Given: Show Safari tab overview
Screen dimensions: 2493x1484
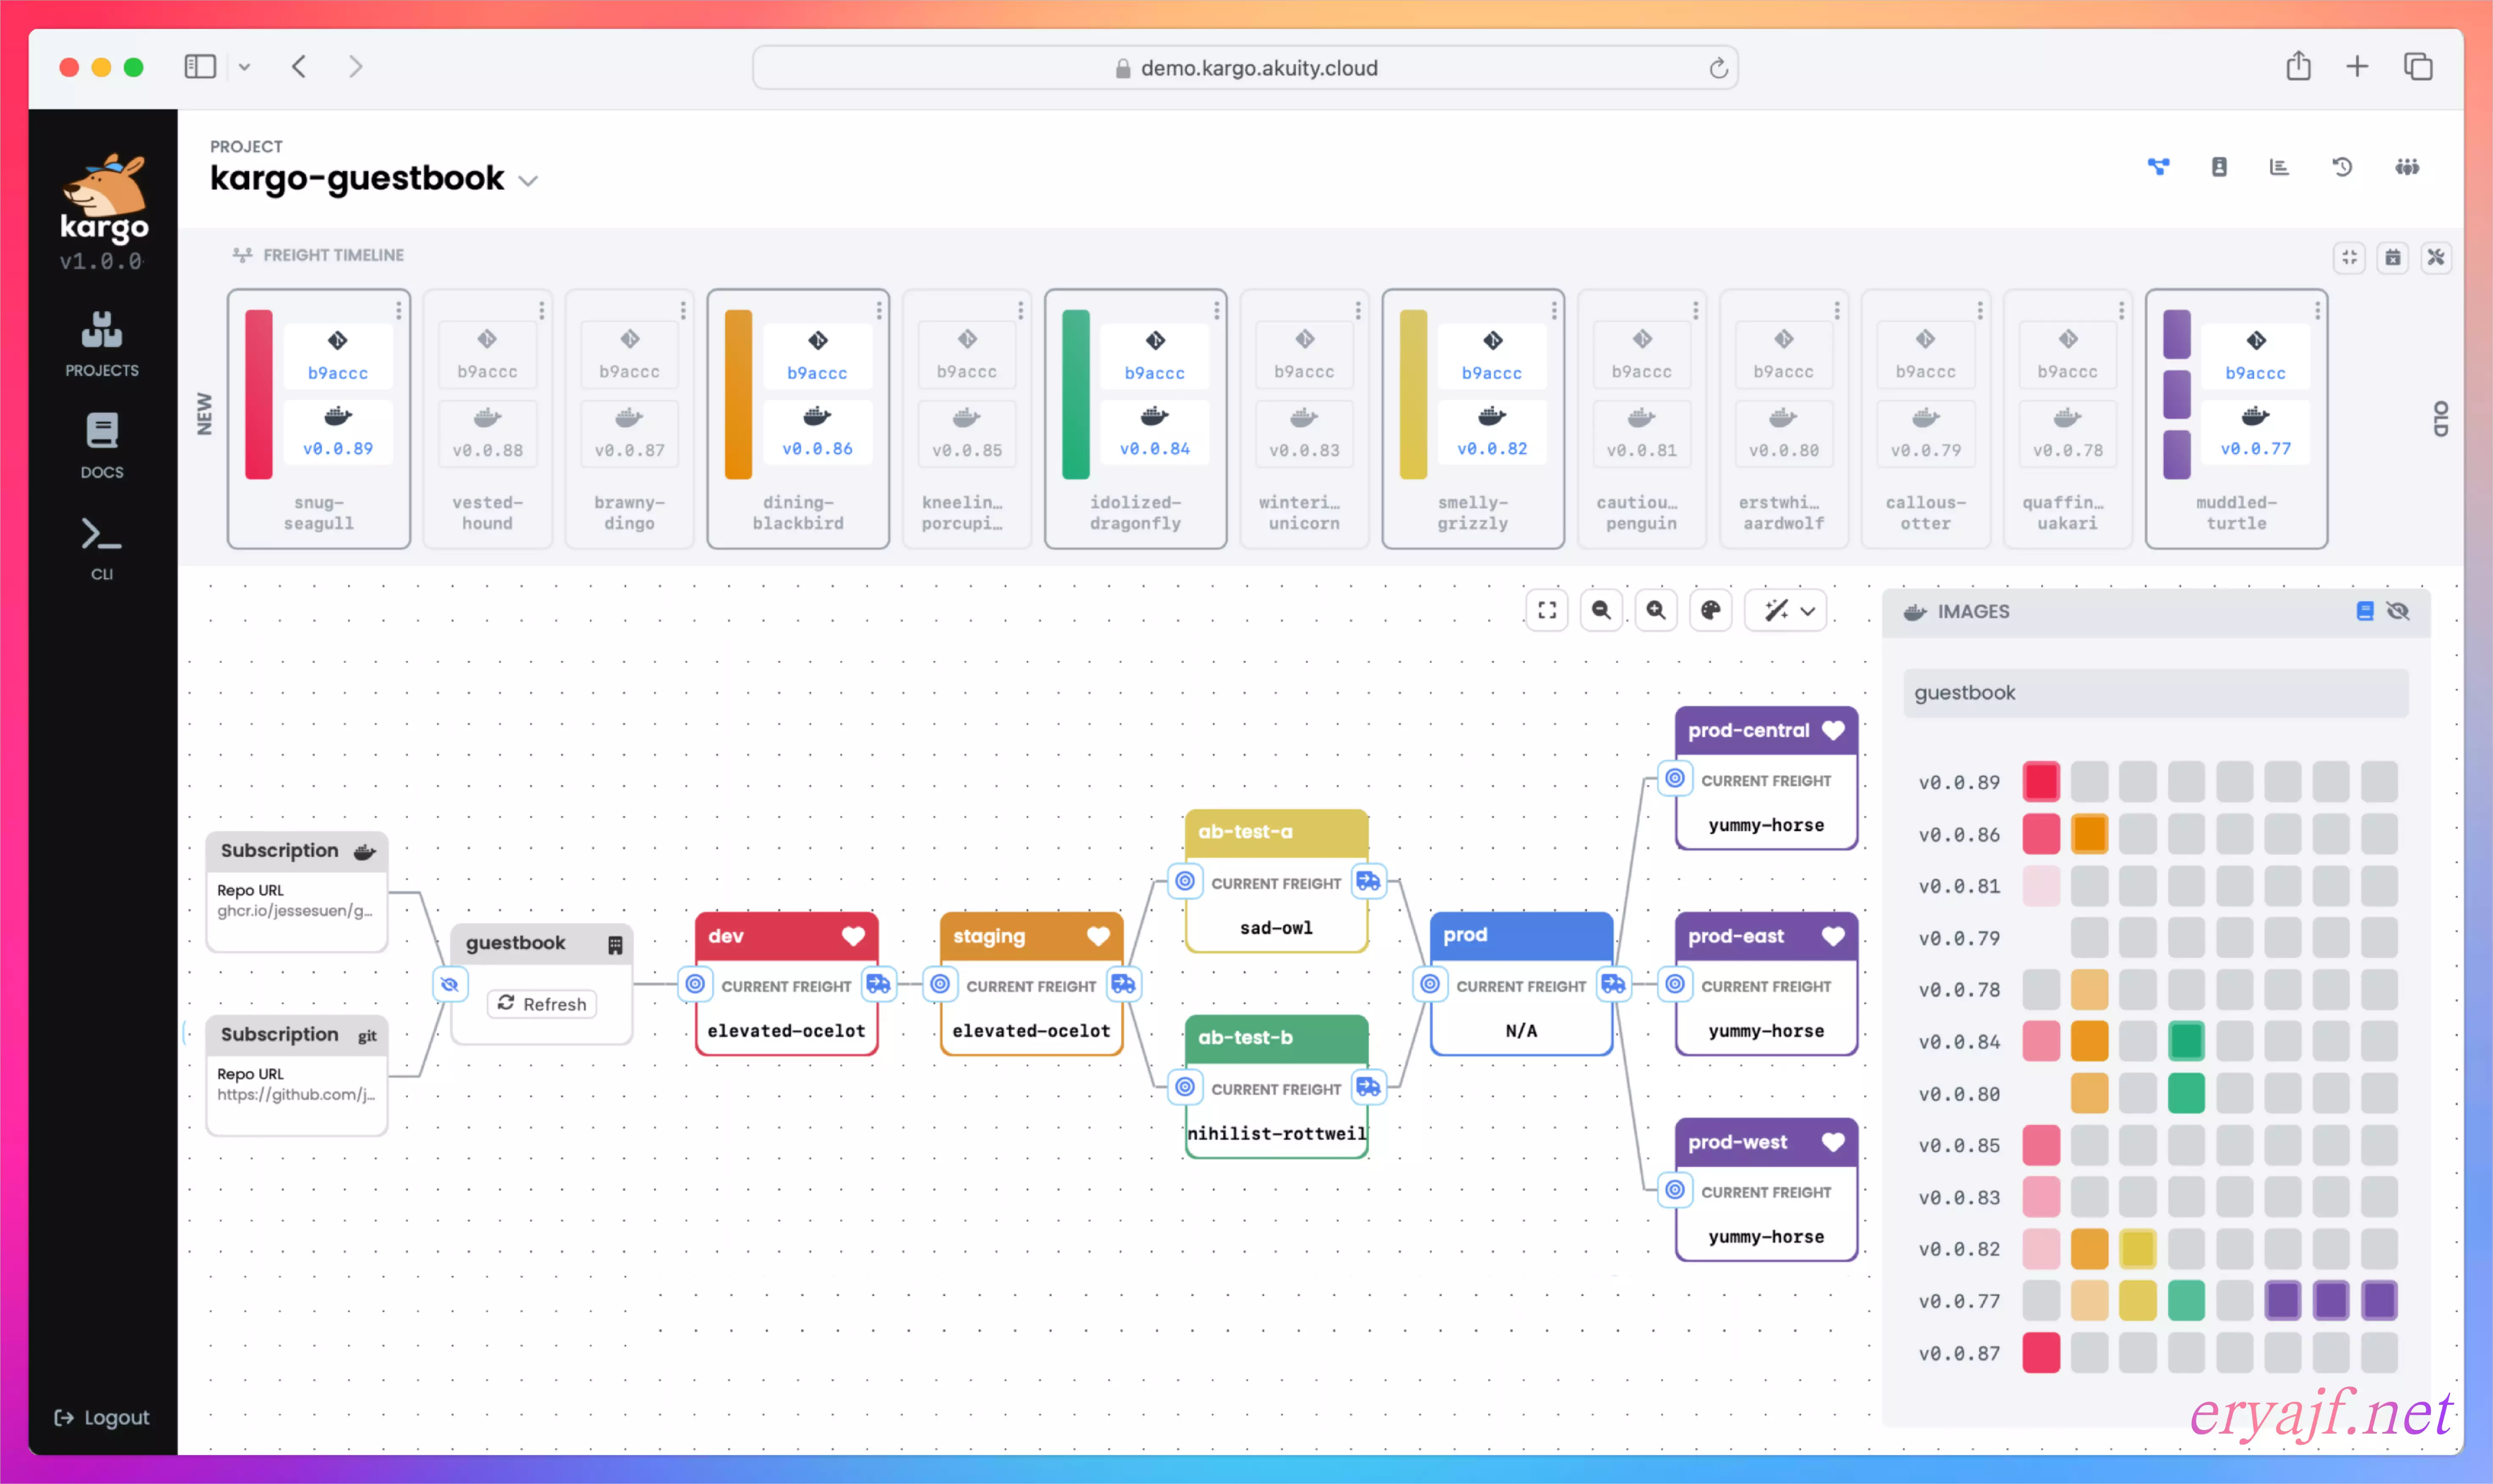Looking at the screenshot, I should pos(2418,67).
